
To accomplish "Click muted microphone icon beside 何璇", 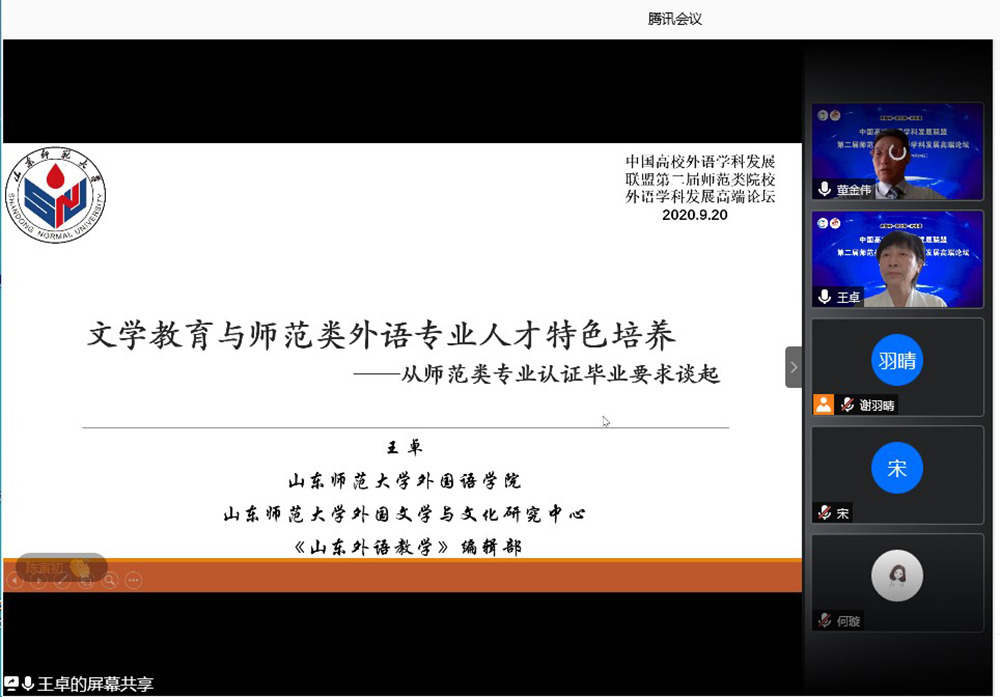I will [824, 620].
